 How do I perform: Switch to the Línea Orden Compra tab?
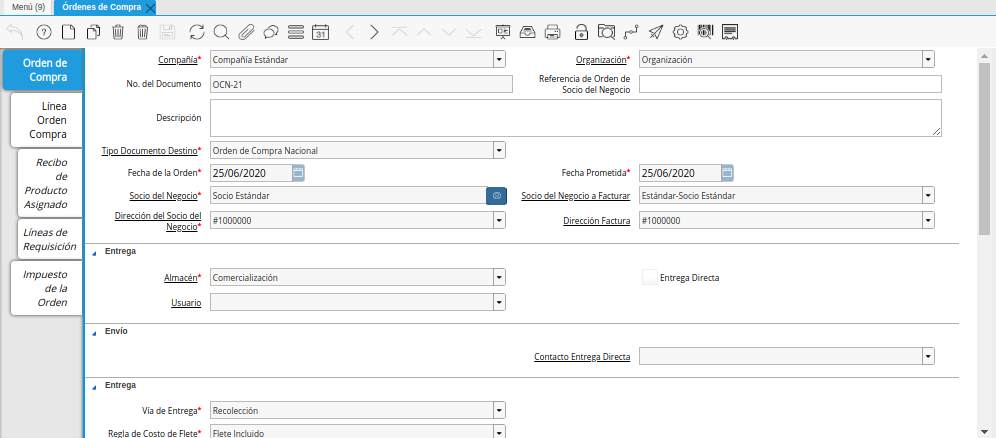[47, 119]
